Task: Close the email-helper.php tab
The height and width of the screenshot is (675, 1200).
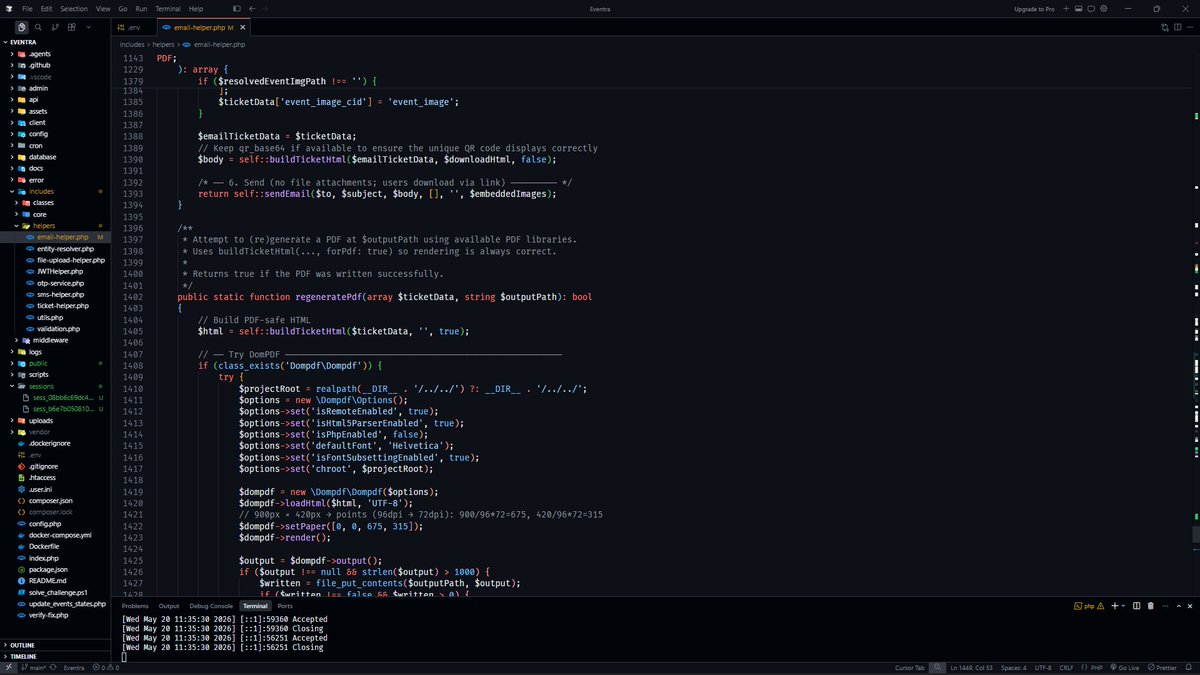Action: tap(242, 27)
